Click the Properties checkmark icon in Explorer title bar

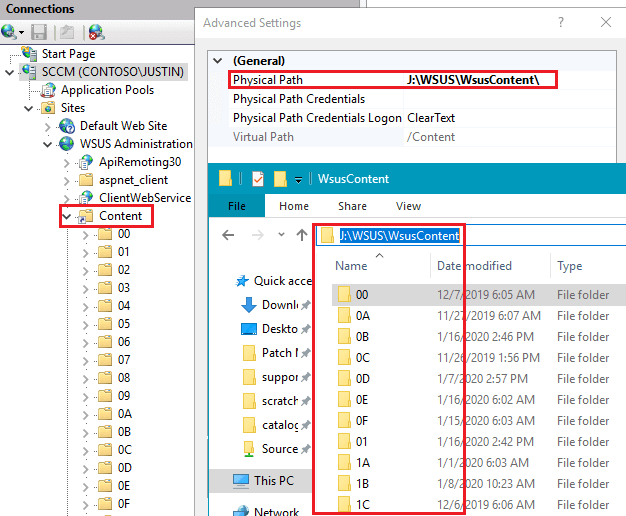pyautogui.click(x=258, y=179)
